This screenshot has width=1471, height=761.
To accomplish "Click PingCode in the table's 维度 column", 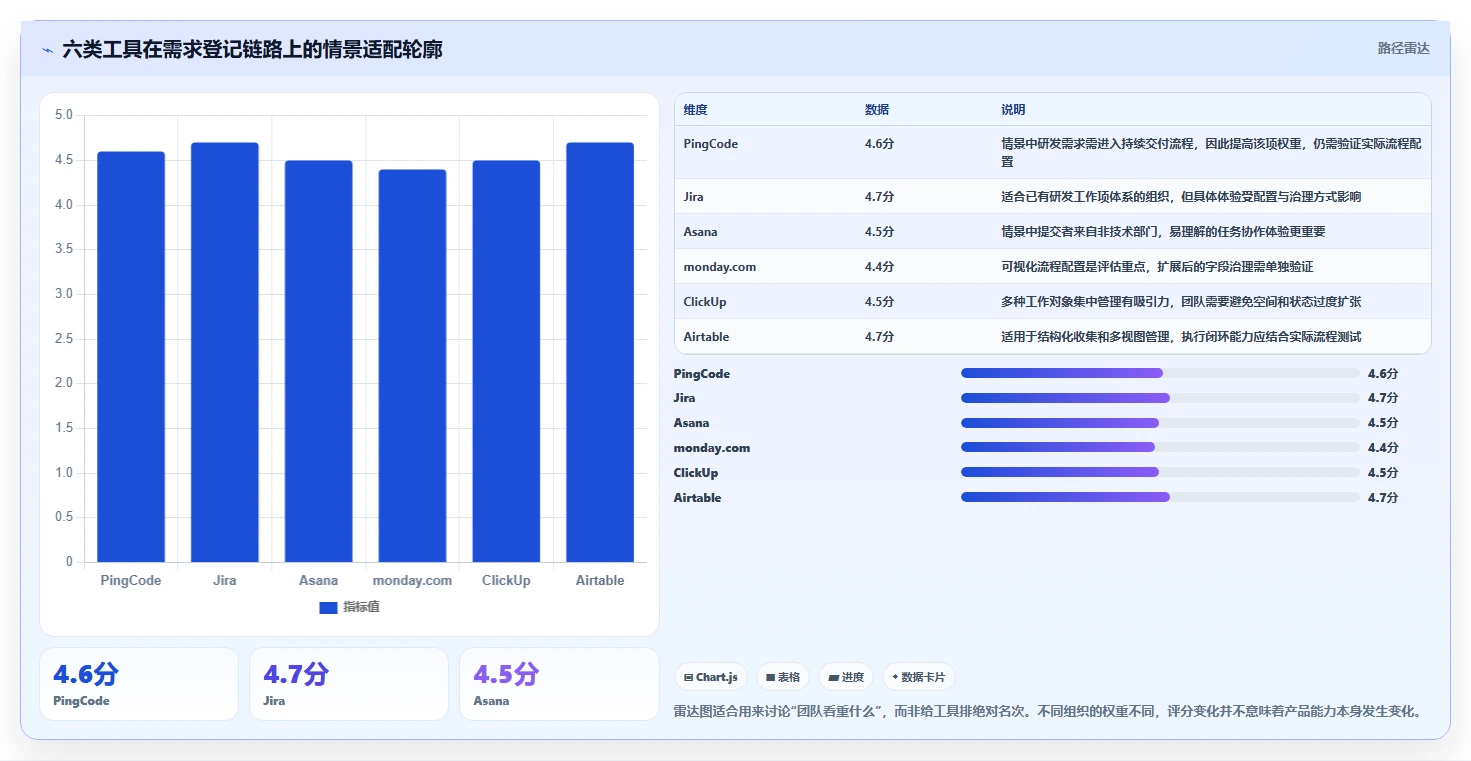I will click(711, 144).
